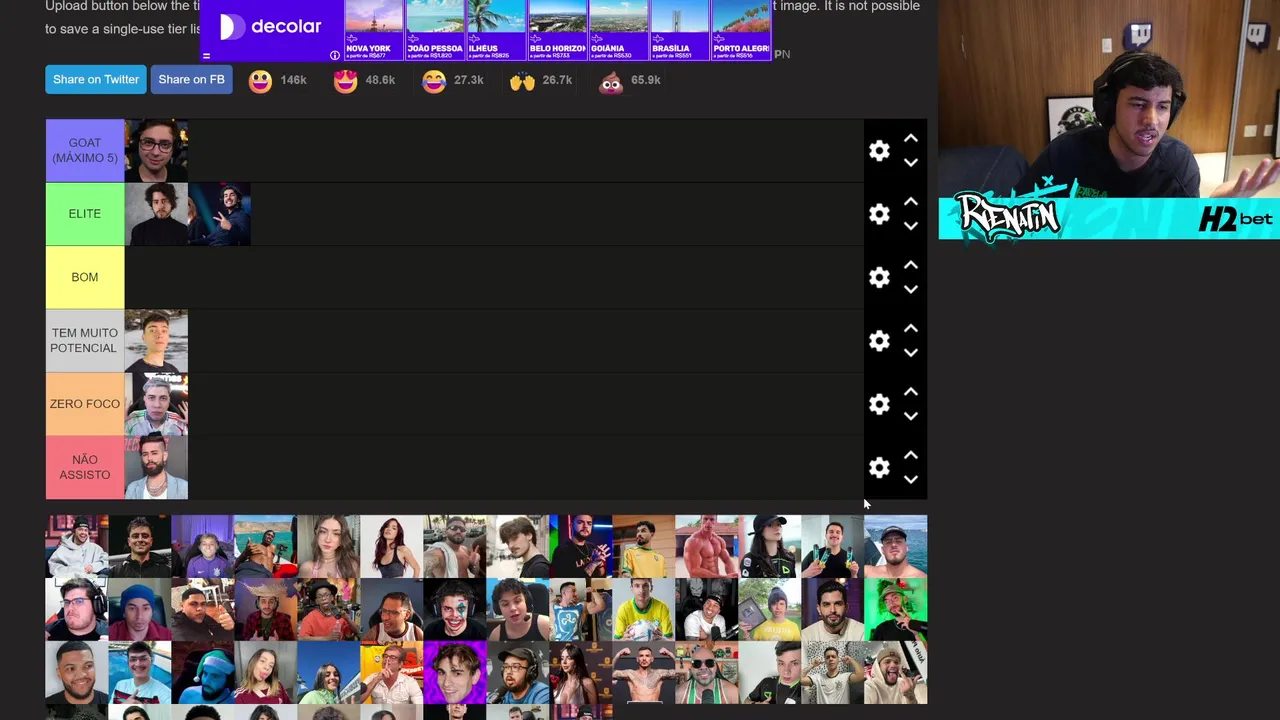Viewport: 1280px width, 720px height.
Task: Click the poop reaction emoji
Action: click(611, 81)
